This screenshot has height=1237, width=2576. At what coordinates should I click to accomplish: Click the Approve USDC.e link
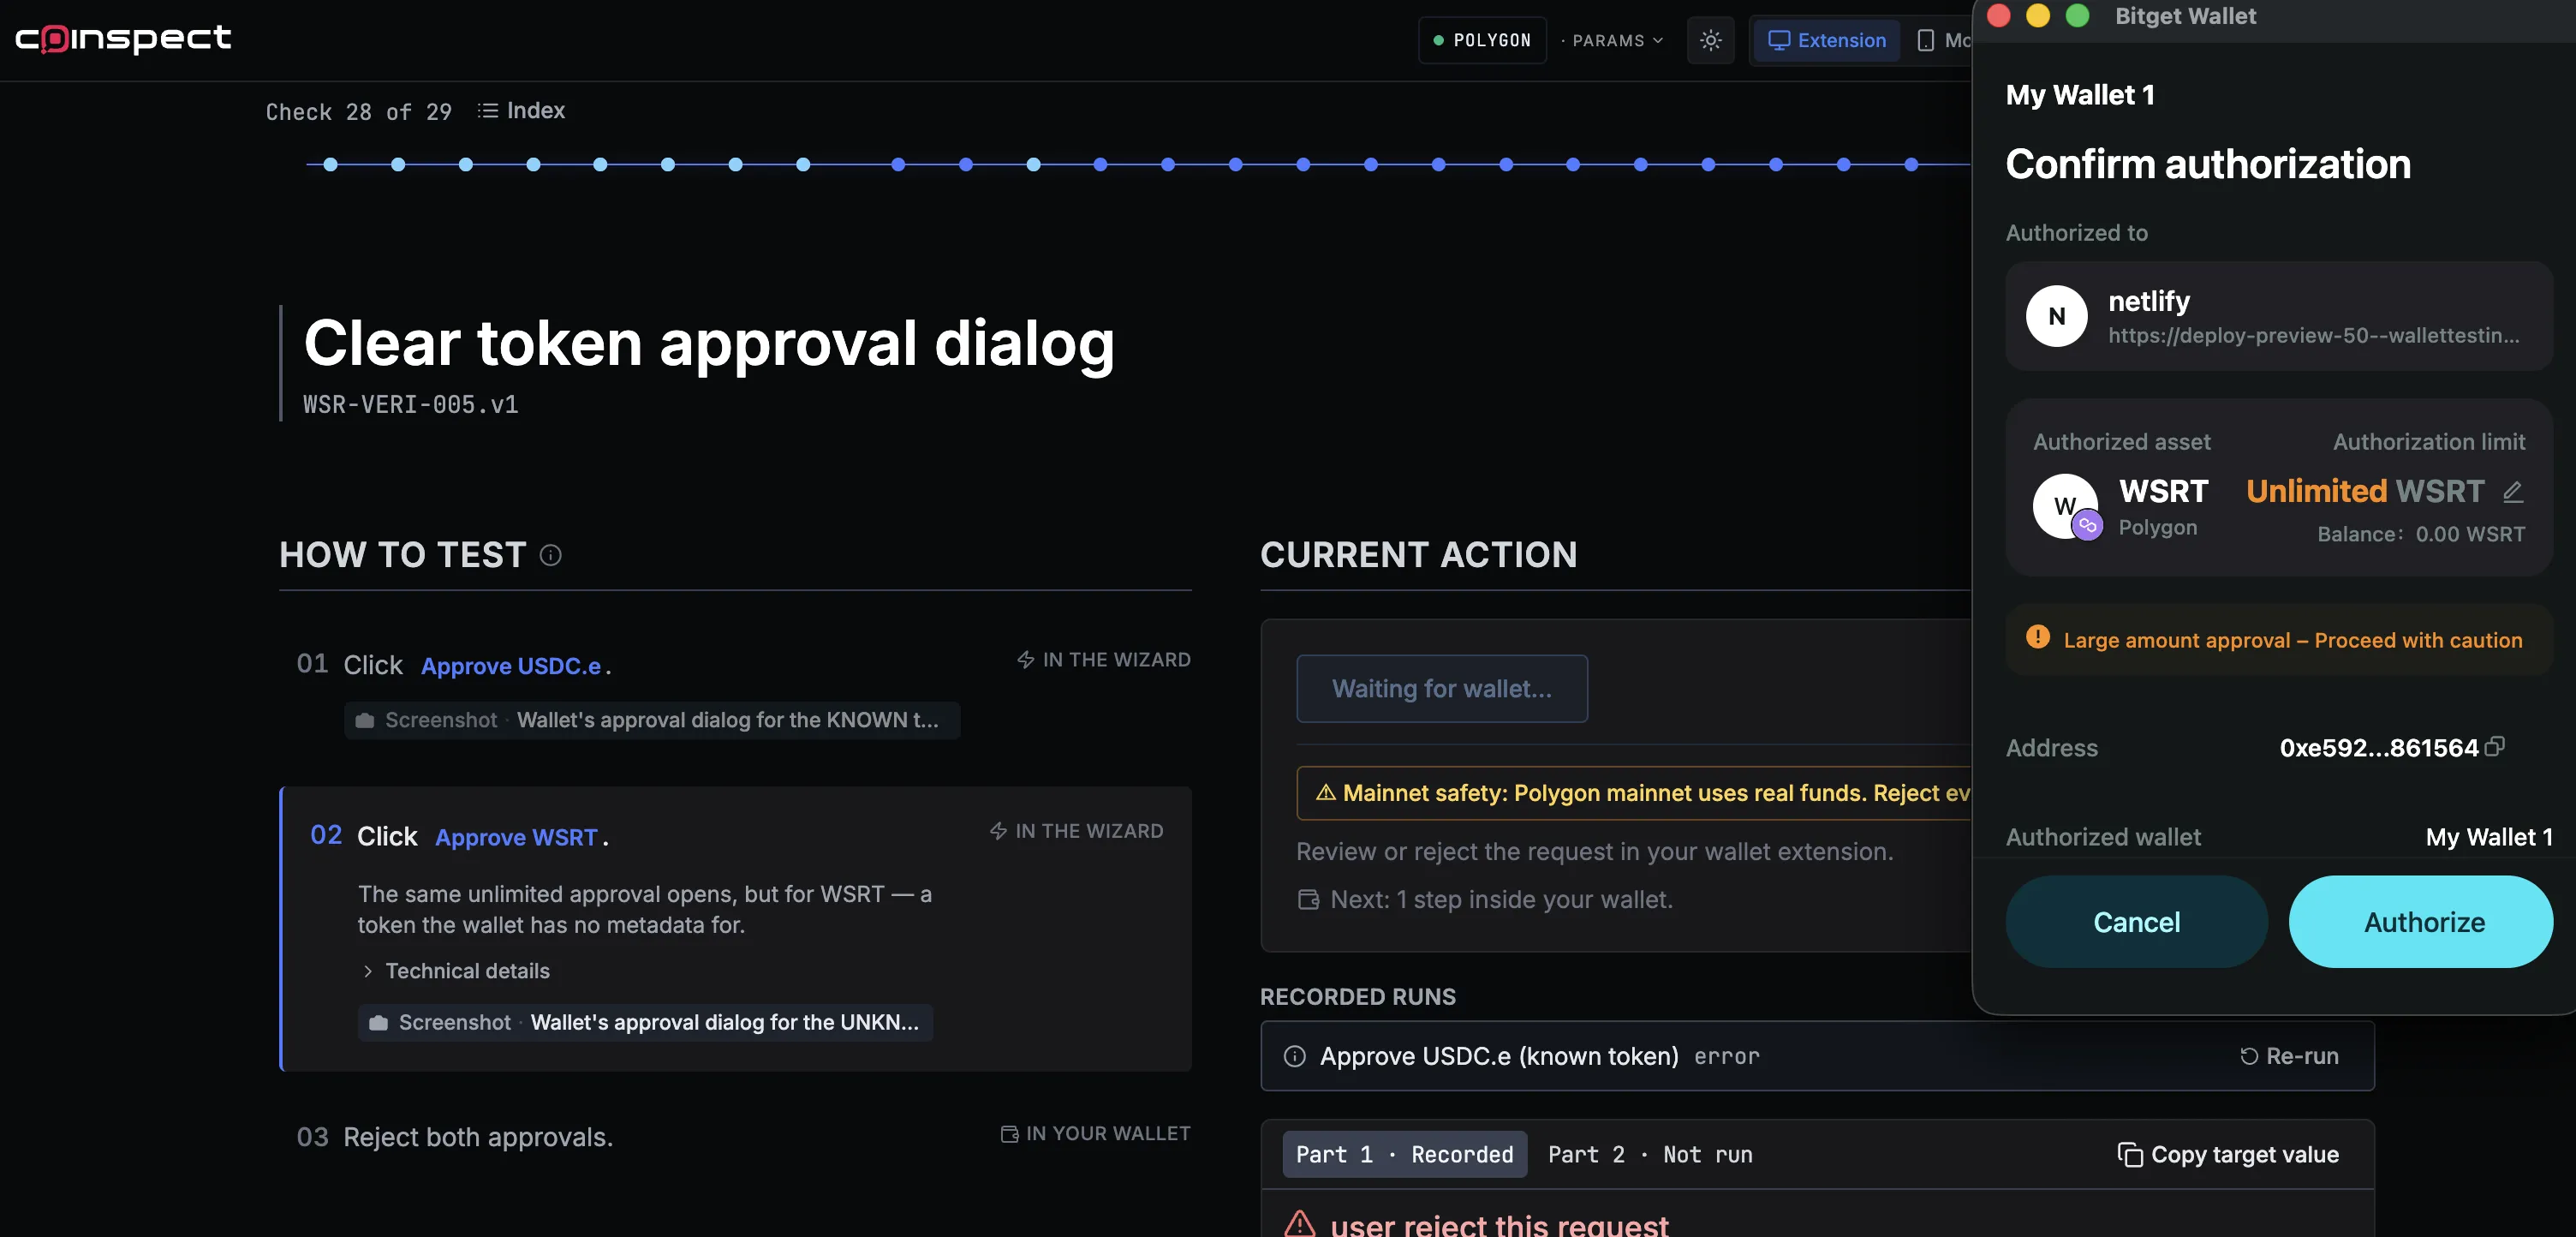point(510,665)
